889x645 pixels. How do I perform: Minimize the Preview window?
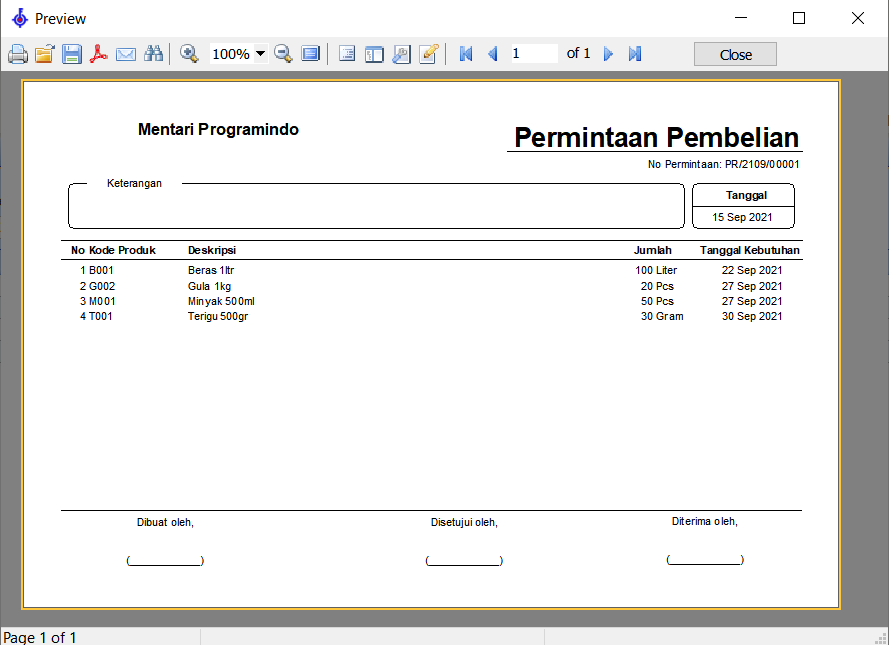(740, 18)
